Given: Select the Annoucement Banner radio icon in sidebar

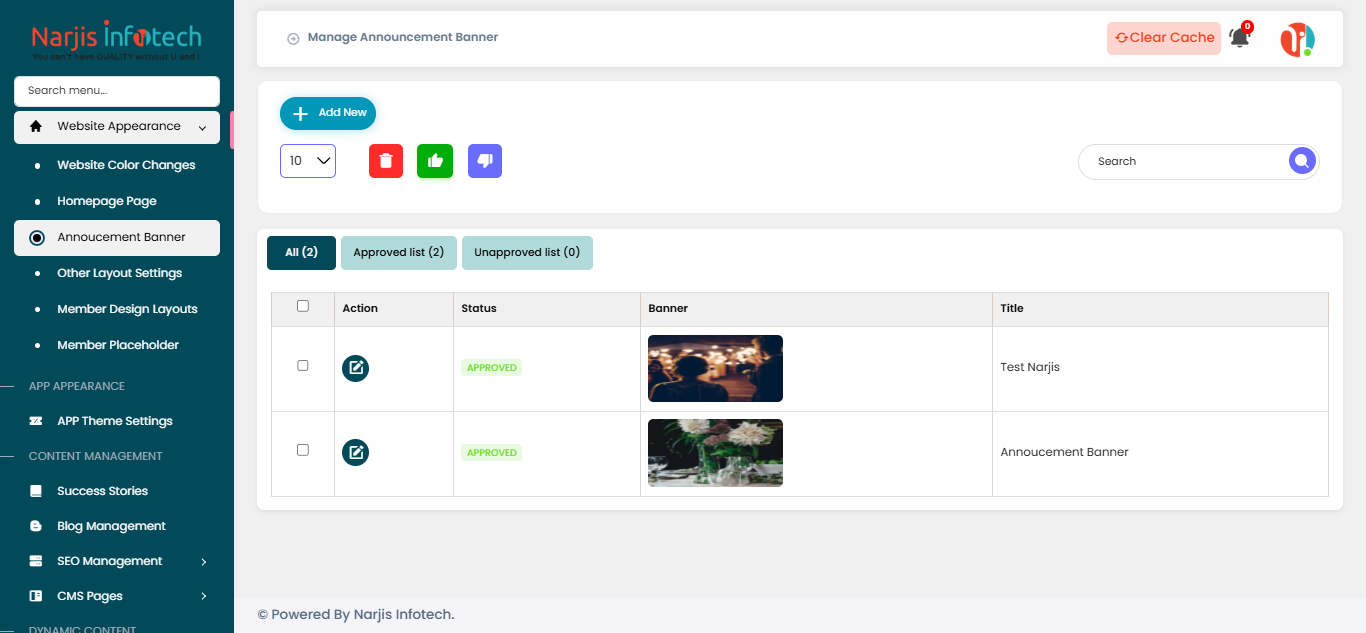Looking at the screenshot, I should click(x=37, y=238).
